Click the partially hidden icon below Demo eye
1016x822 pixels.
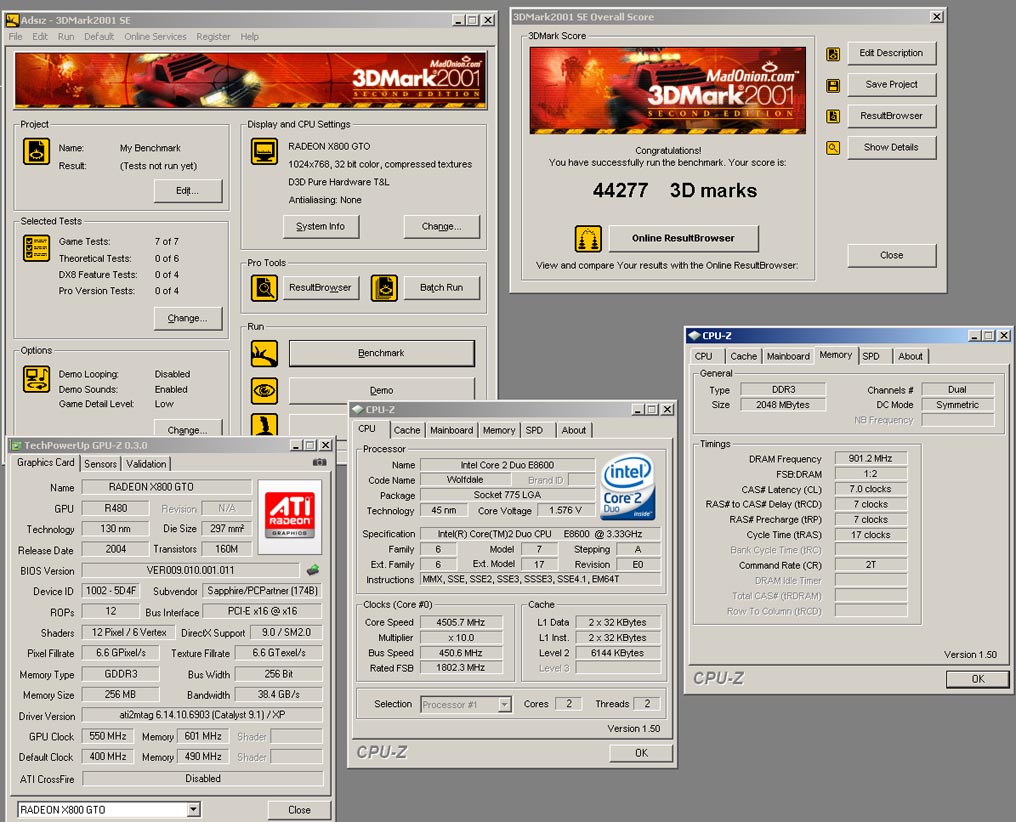pyautogui.click(x=264, y=424)
